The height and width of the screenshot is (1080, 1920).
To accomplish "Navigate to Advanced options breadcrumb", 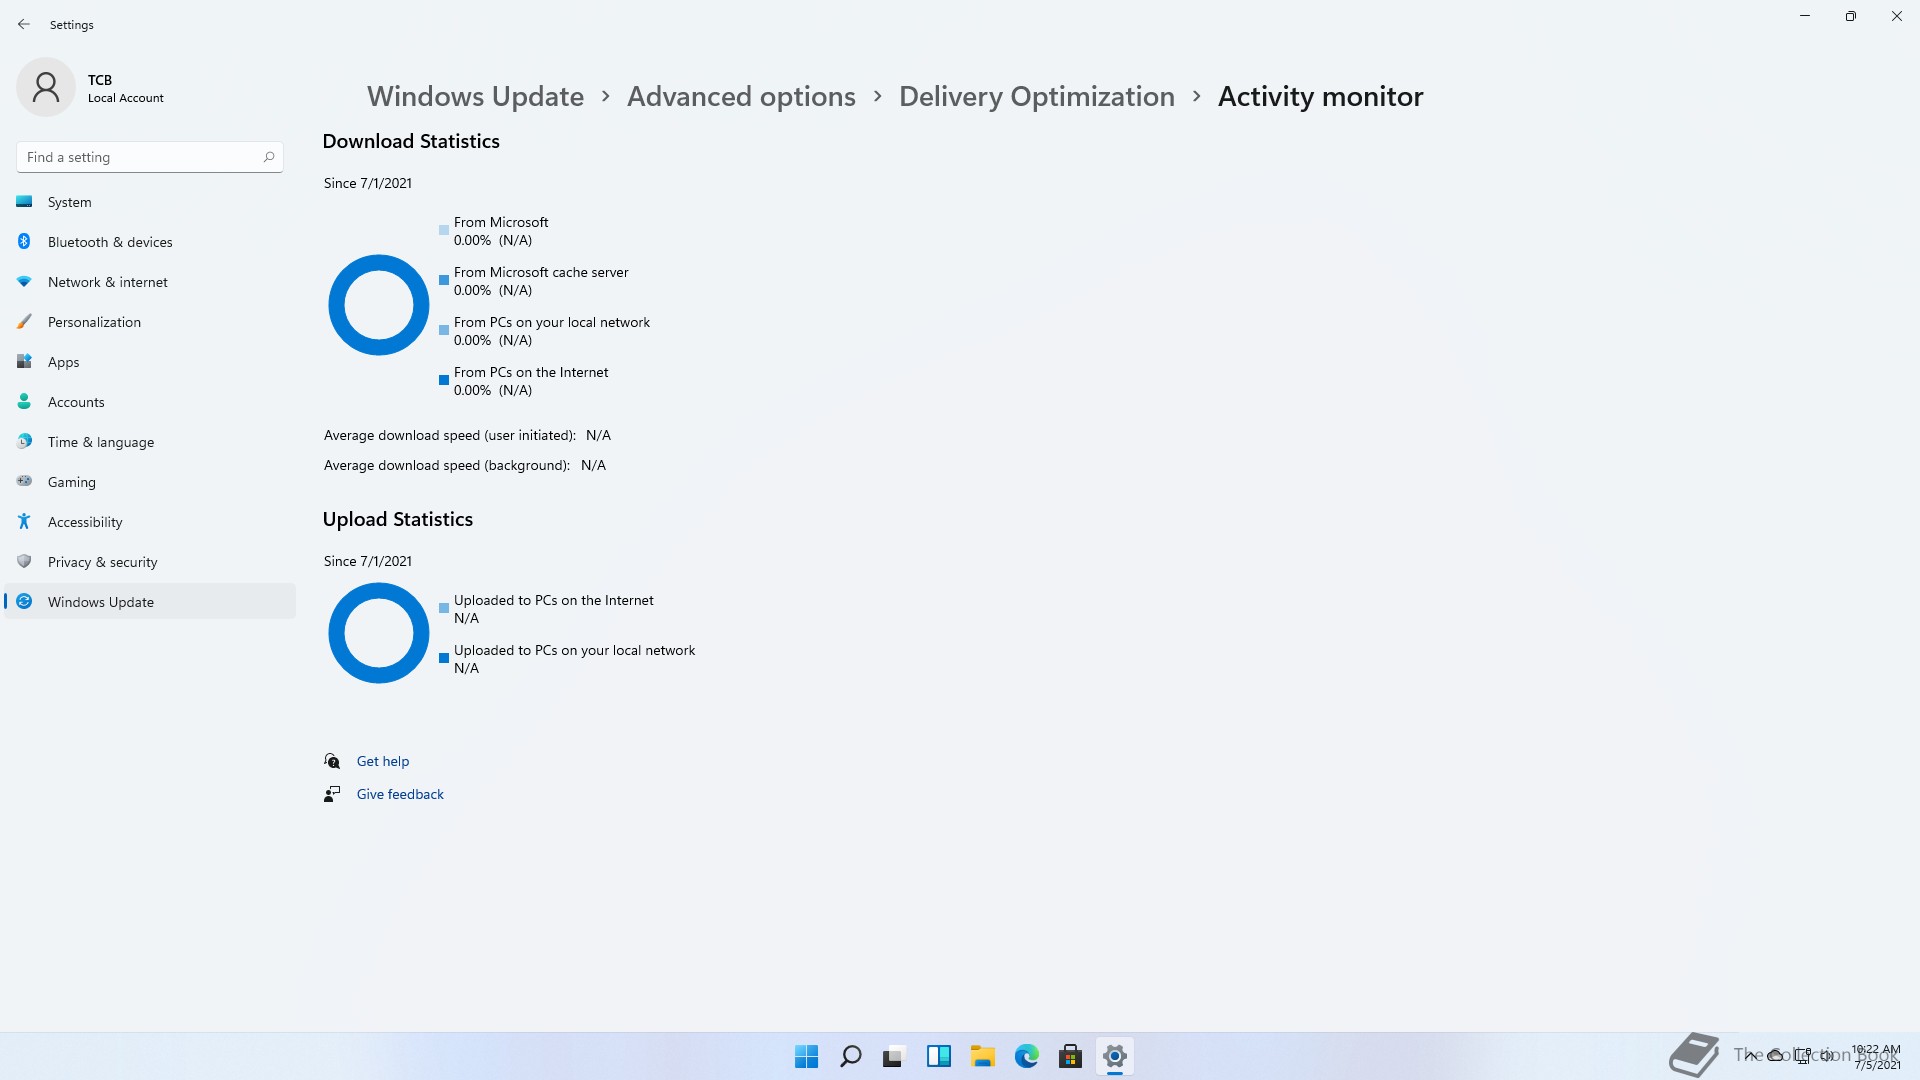I will pyautogui.click(x=741, y=96).
